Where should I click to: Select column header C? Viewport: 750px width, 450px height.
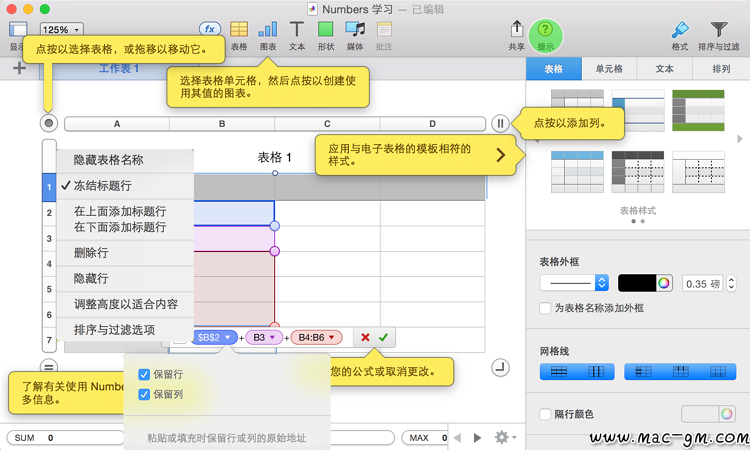click(327, 124)
